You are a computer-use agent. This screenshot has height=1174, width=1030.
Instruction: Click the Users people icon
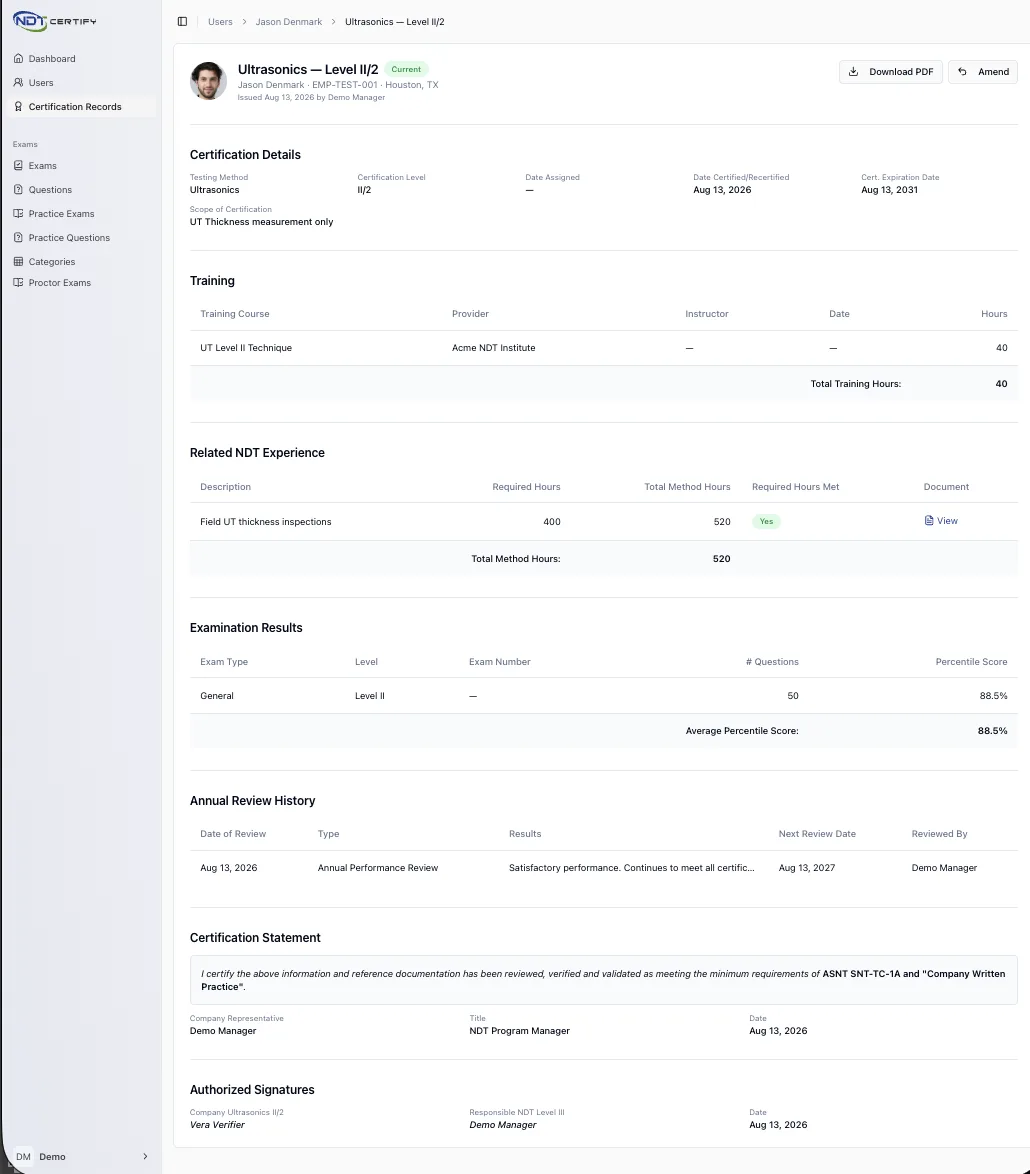19,82
